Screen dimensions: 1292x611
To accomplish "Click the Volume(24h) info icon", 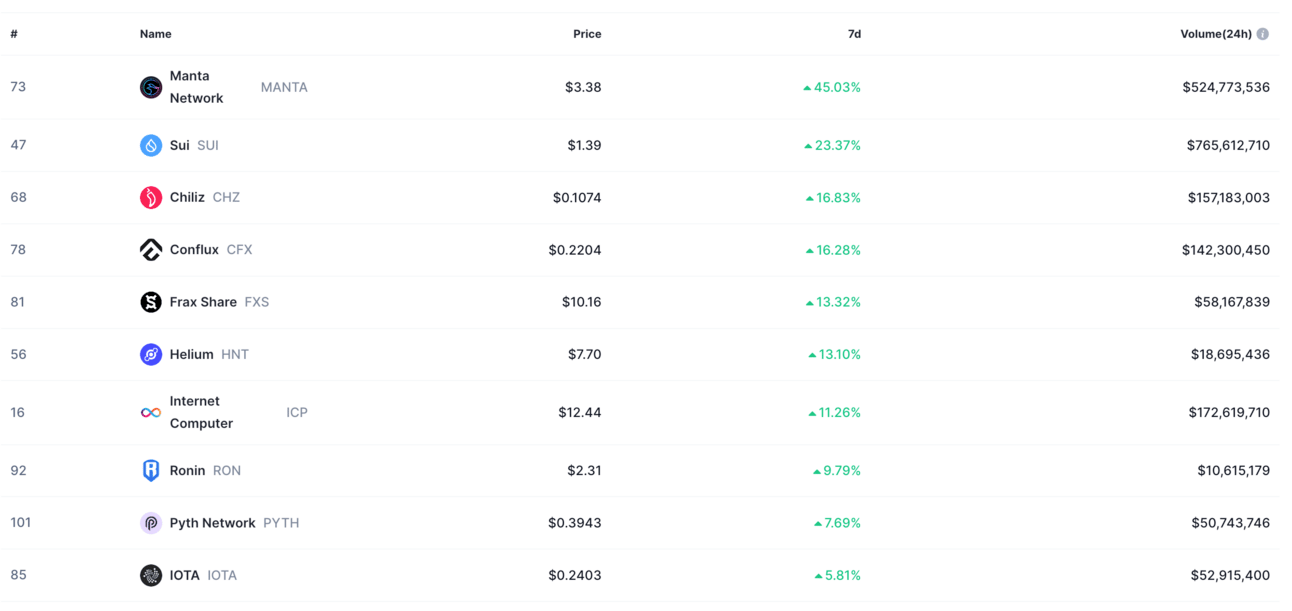I will point(1263,34).
